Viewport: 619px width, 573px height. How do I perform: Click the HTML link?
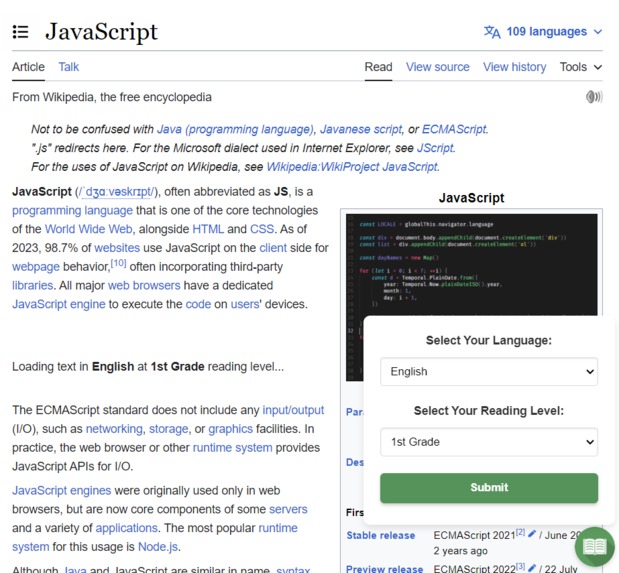pyautogui.click(x=208, y=229)
